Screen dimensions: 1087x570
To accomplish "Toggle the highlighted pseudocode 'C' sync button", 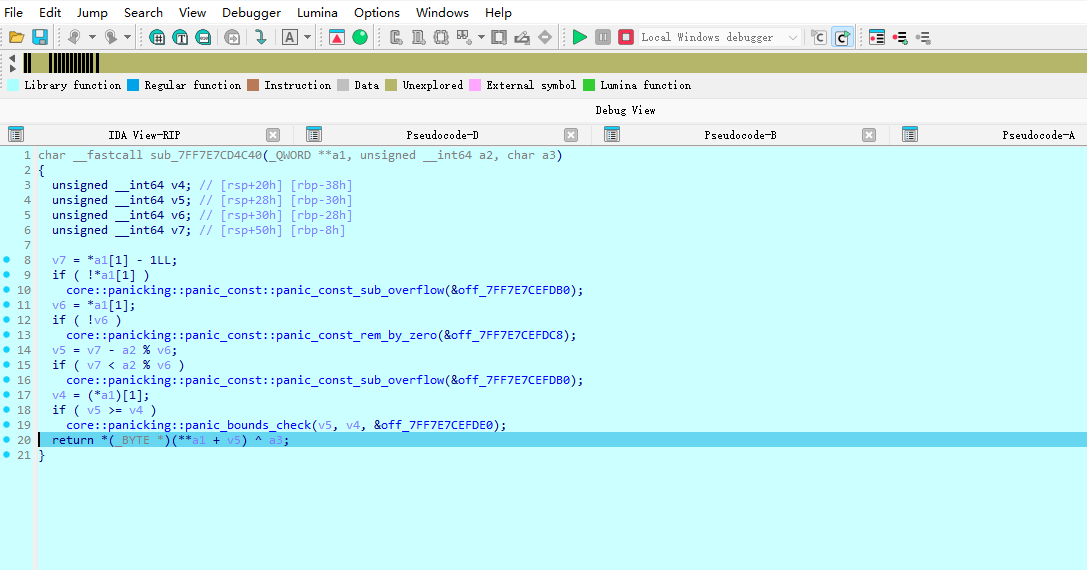I will pos(842,37).
